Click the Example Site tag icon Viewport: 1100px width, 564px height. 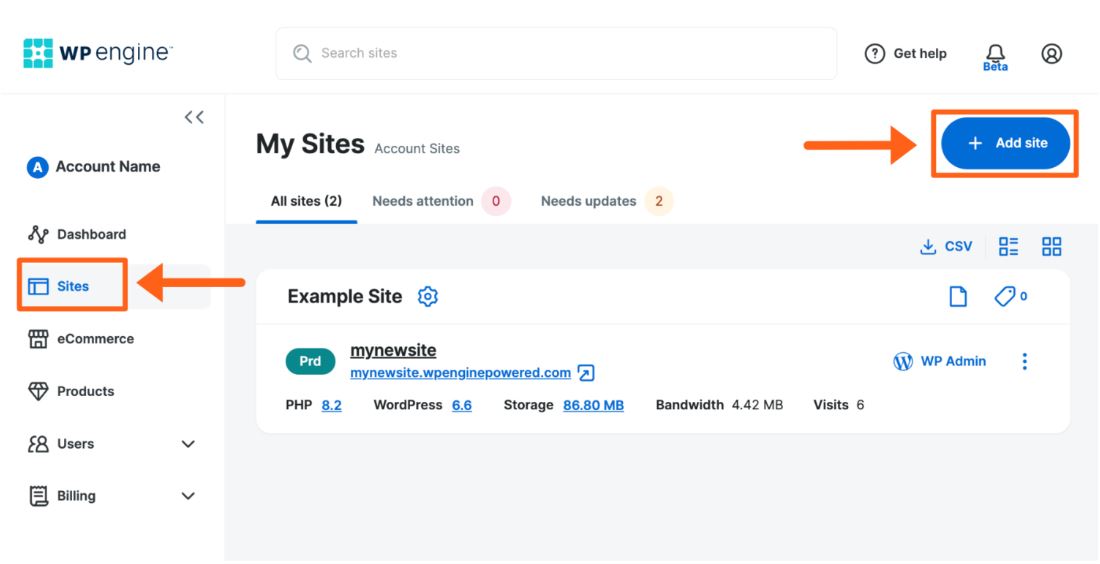click(x=1005, y=297)
